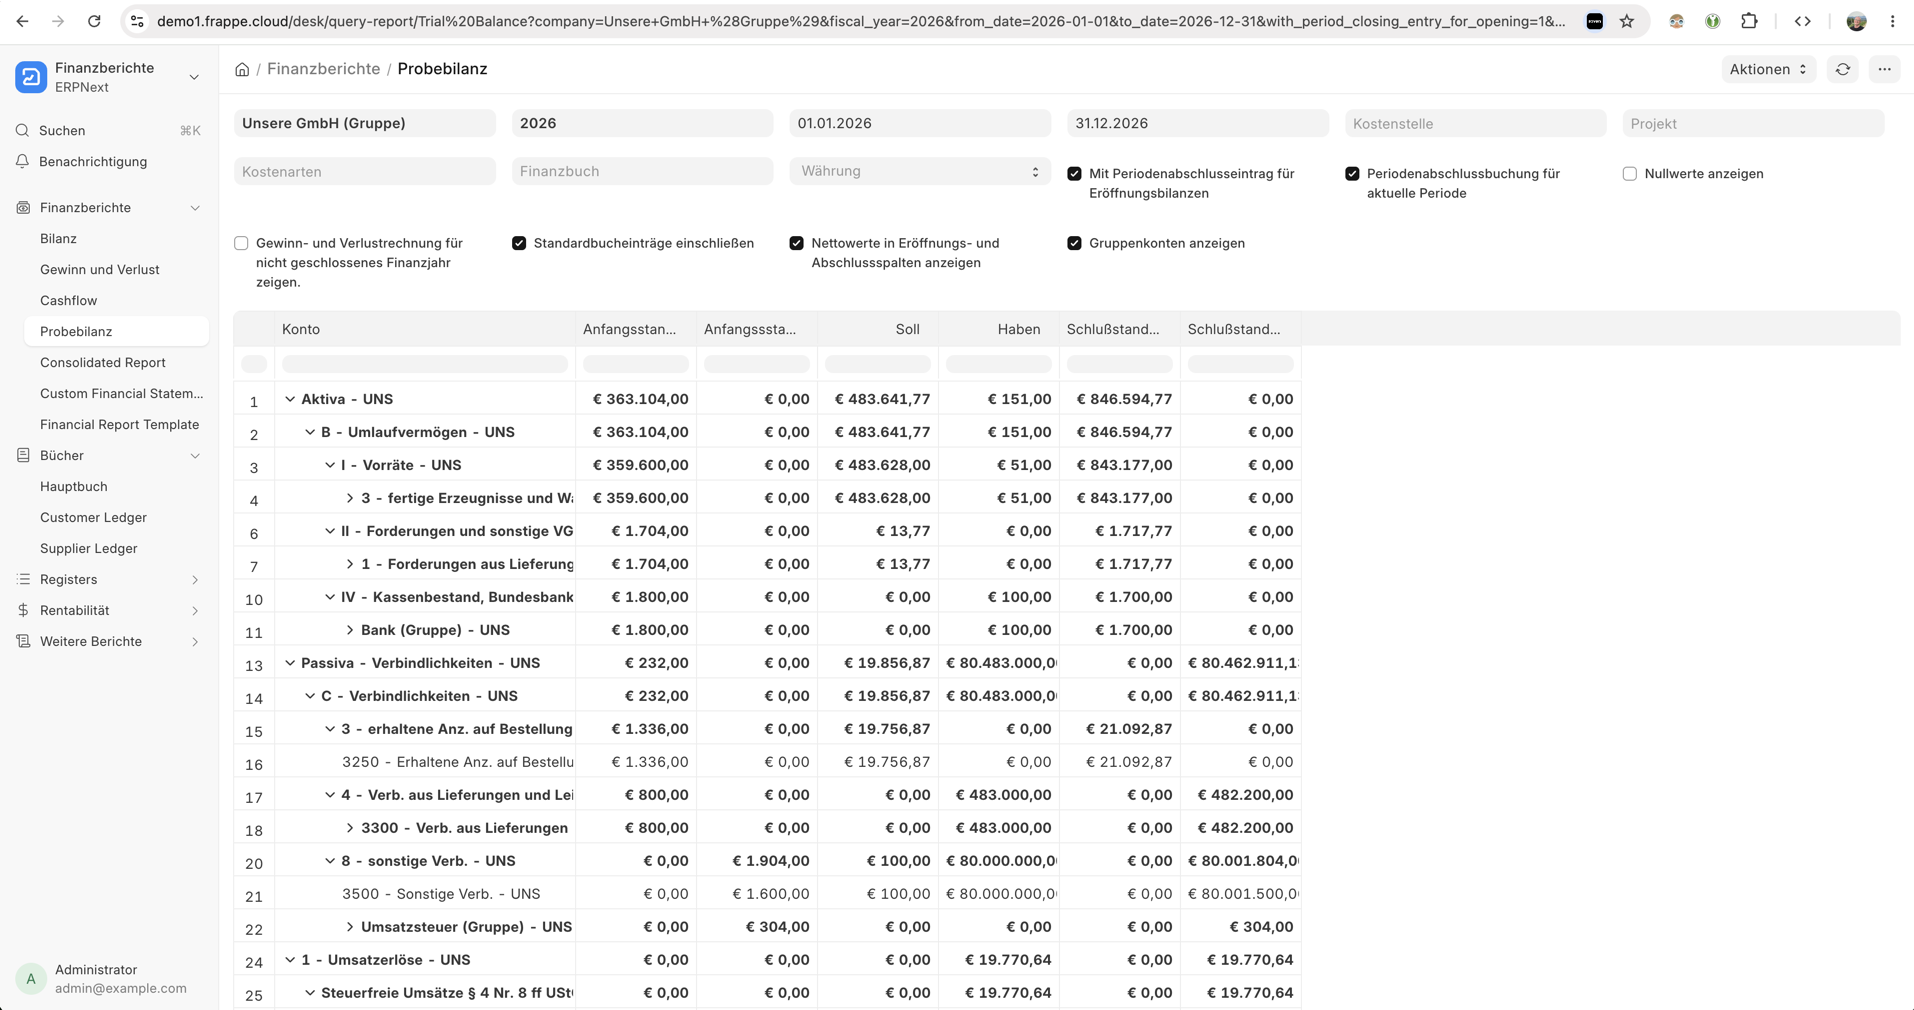1914x1010 pixels.
Task: Open the Währung dropdown
Action: click(920, 171)
